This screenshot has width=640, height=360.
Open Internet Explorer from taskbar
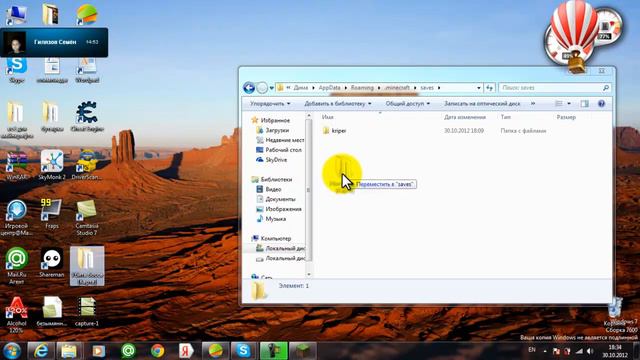(40, 351)
